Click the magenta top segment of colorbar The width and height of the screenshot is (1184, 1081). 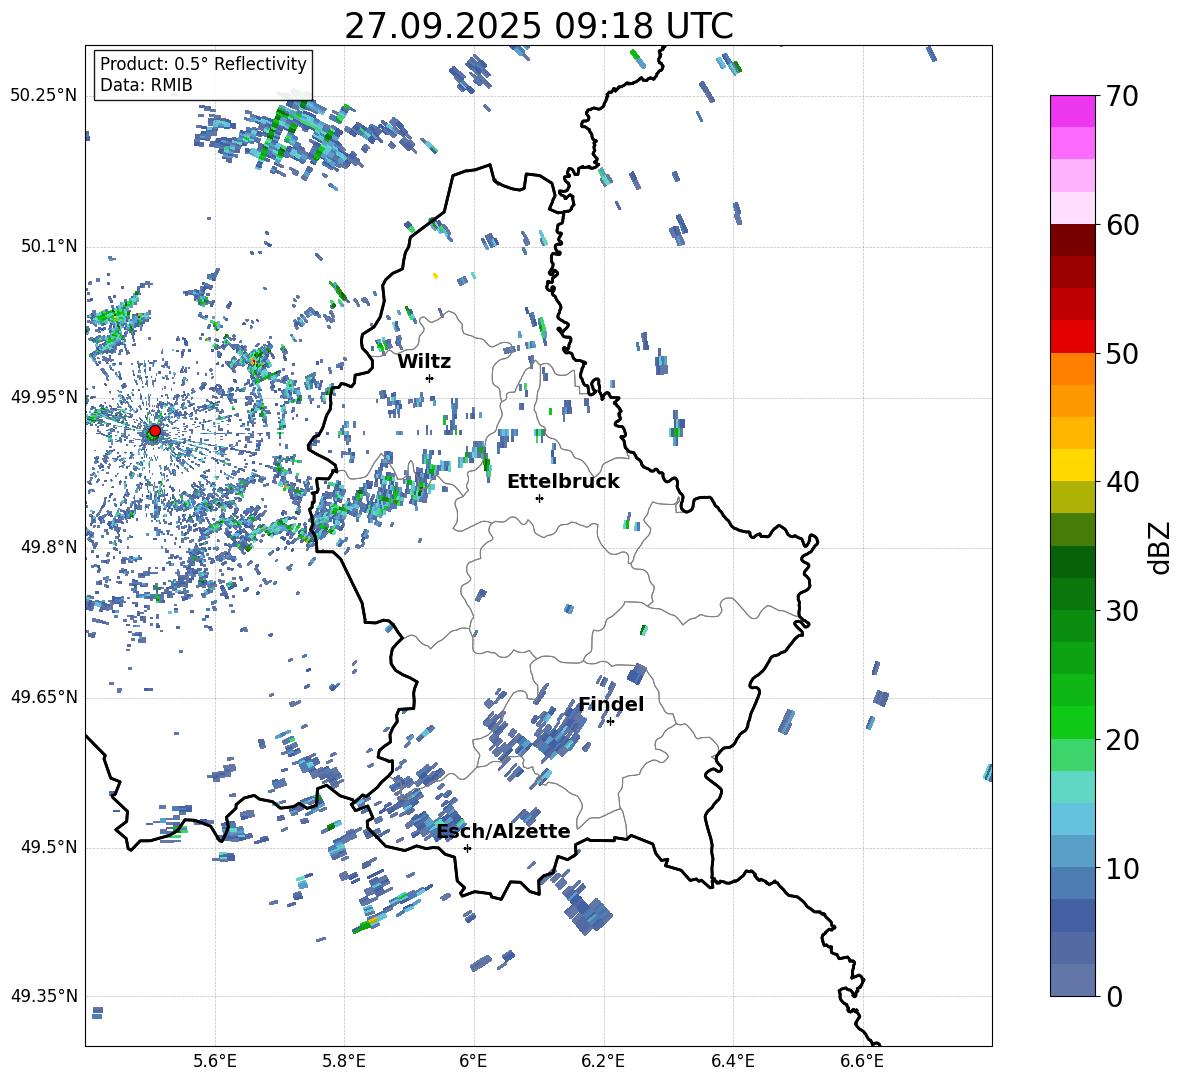(1073, 111)
